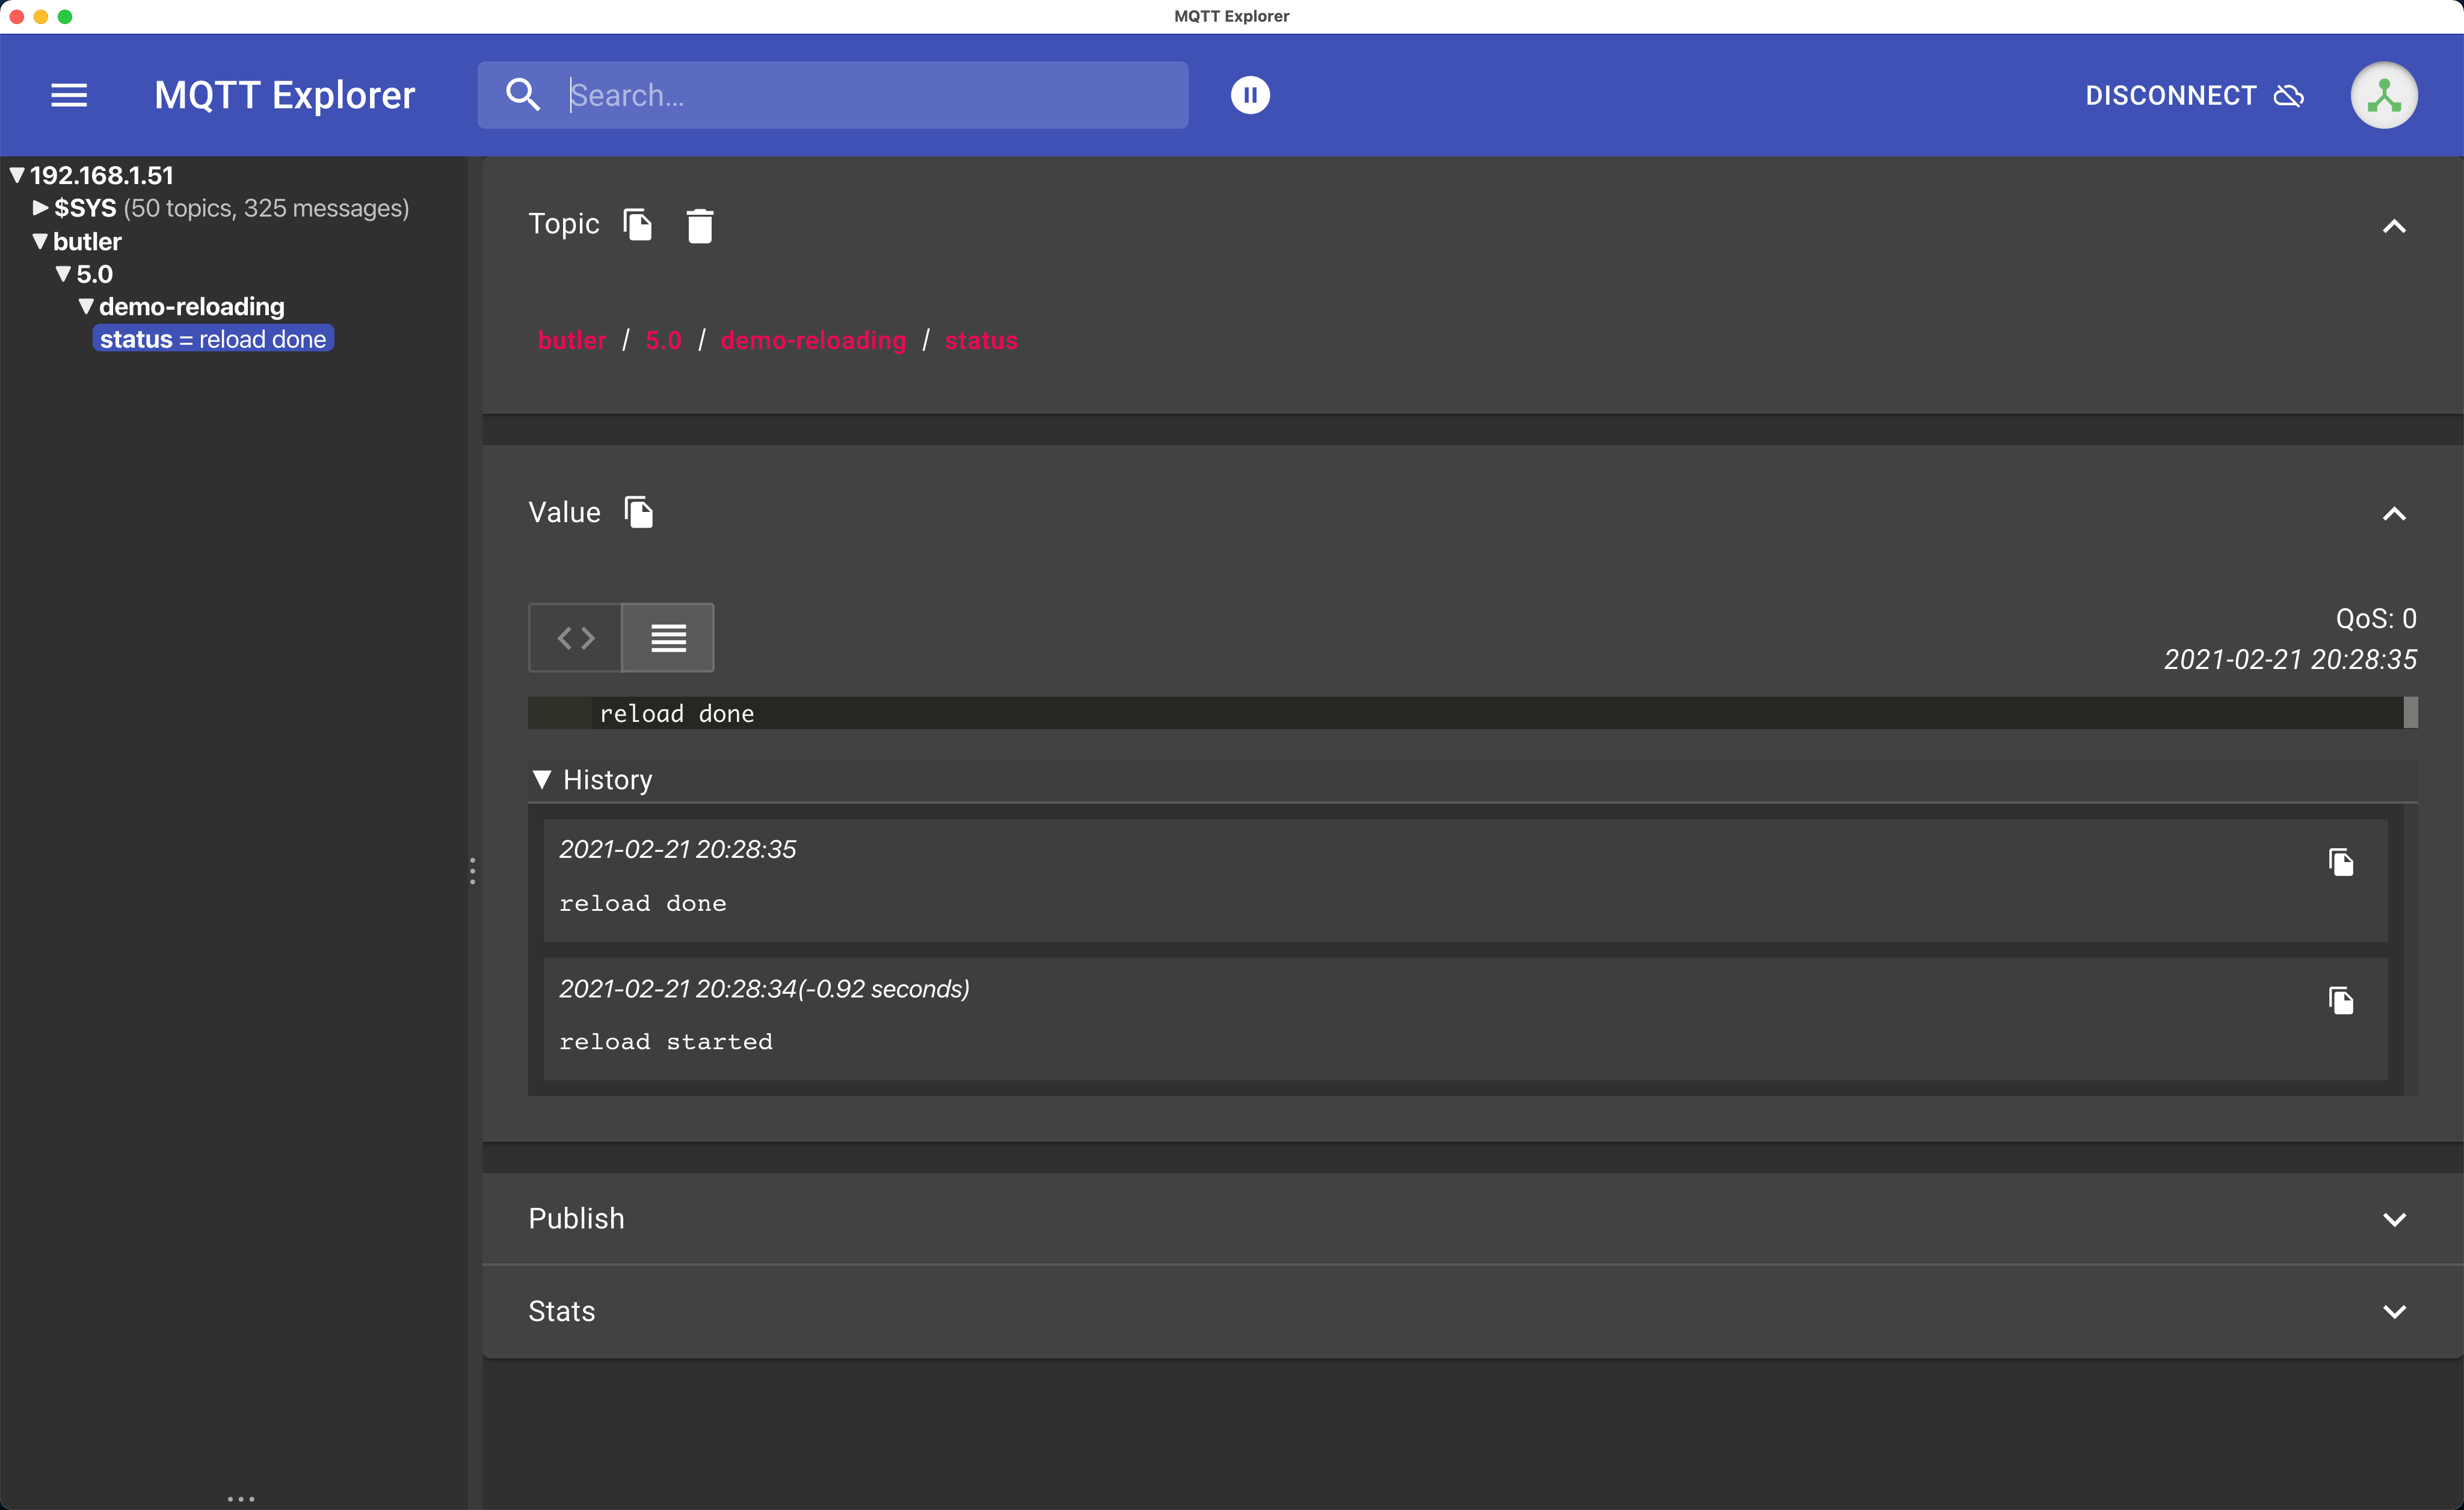Click the status breadcrumb link
2464x1510 pixels.
coord(981,340)
